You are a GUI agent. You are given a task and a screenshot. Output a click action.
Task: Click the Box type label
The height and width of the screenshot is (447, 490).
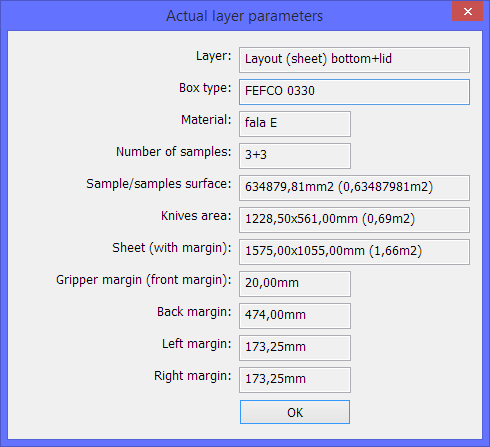click(205, 88)
